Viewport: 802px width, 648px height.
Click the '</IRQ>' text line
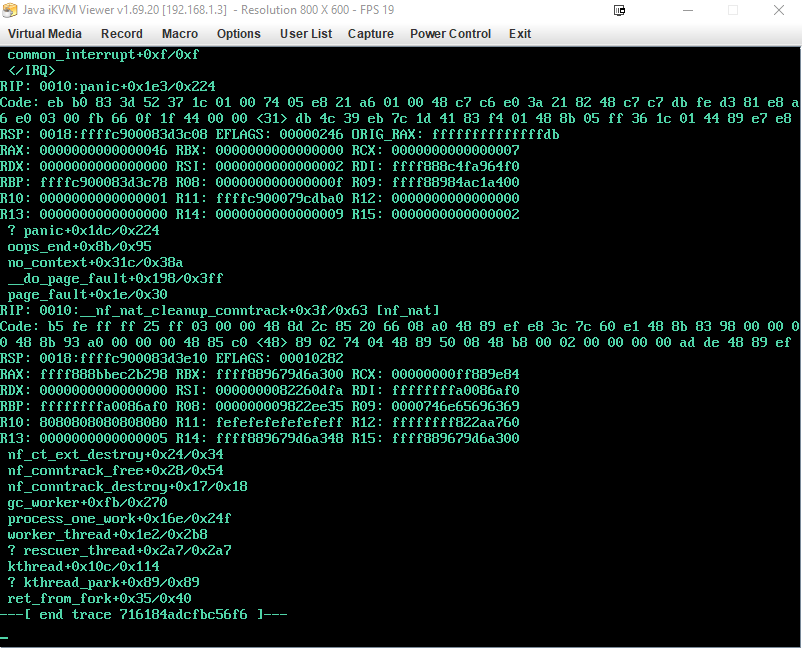(31, 71)
